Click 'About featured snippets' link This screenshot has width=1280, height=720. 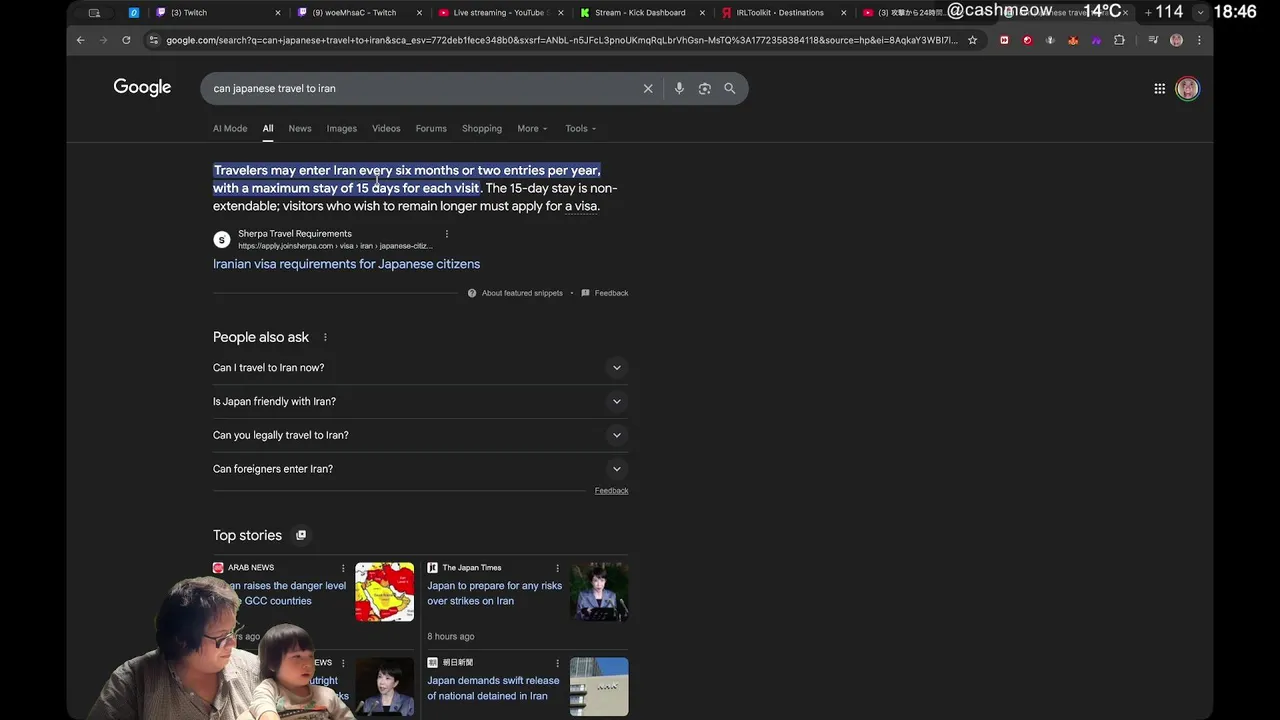[x=522, y=293]
